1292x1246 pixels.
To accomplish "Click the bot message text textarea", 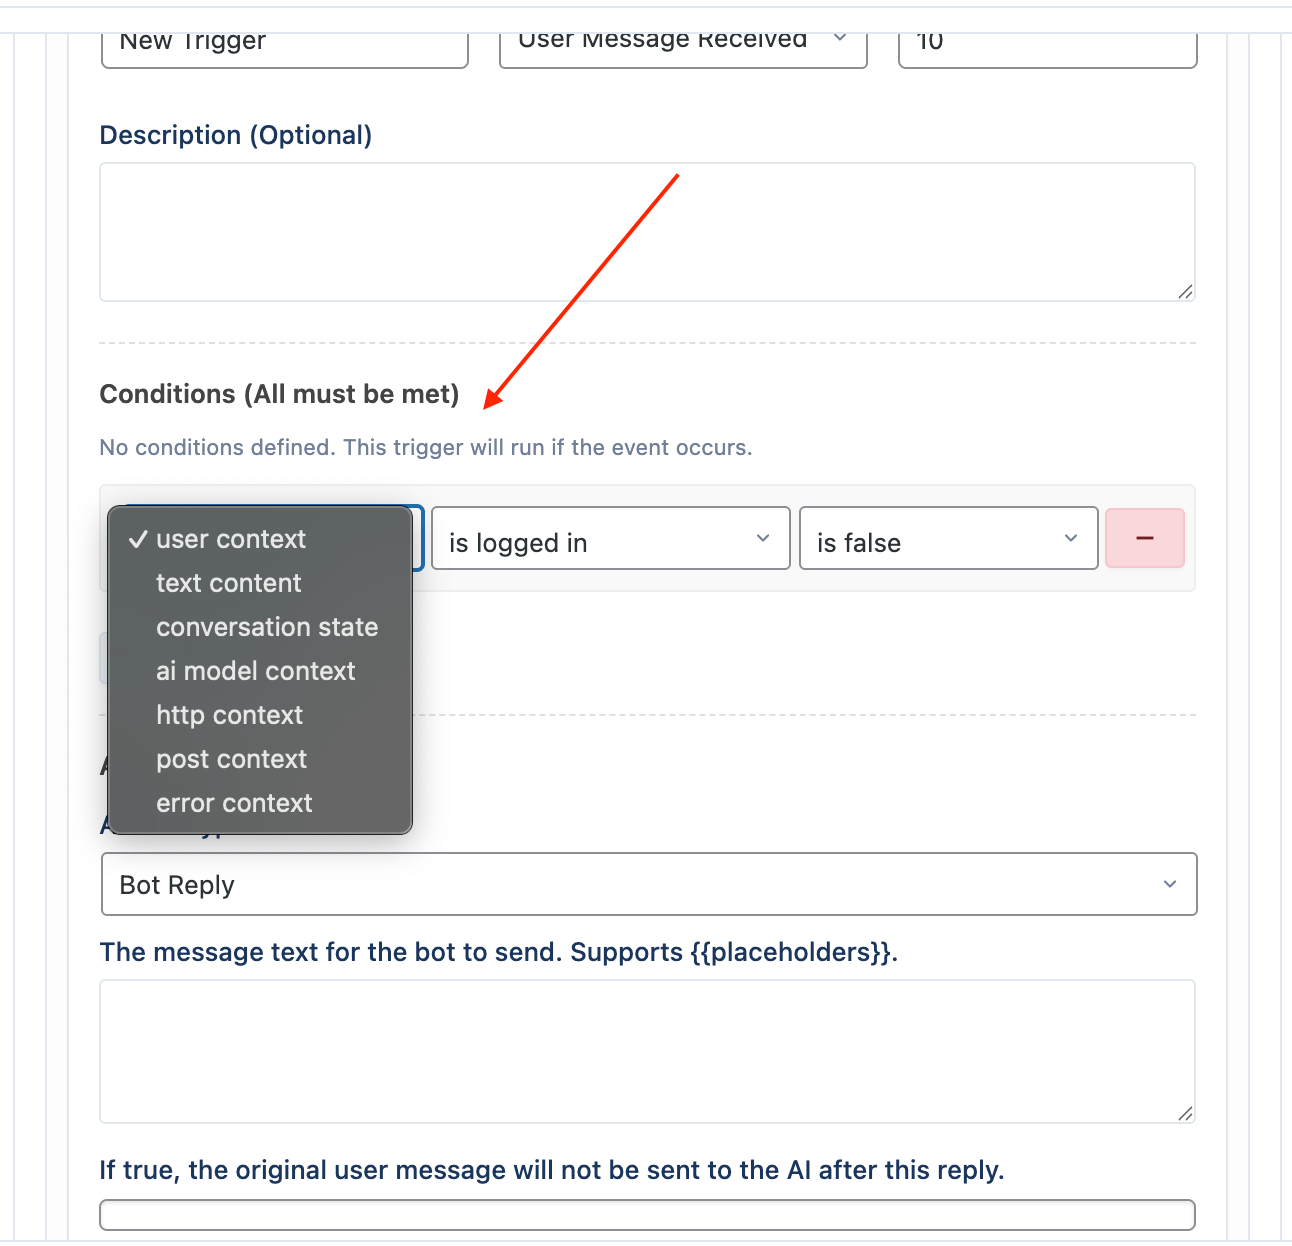I will coord(647,1051).
